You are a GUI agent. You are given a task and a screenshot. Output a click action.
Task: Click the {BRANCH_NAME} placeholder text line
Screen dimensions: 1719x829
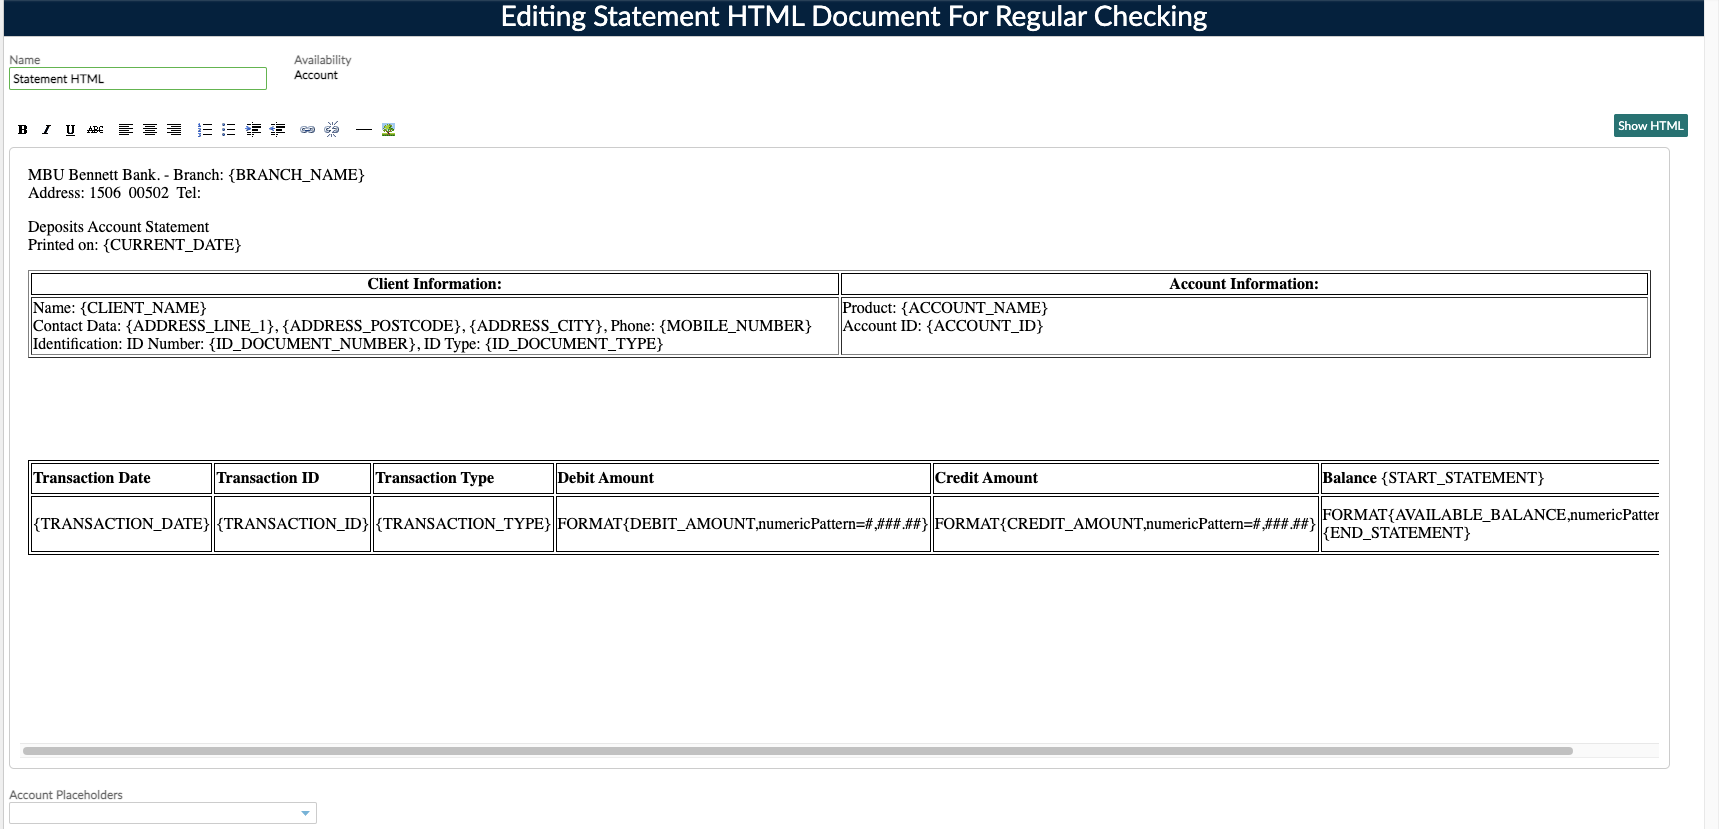coord(196,174)
